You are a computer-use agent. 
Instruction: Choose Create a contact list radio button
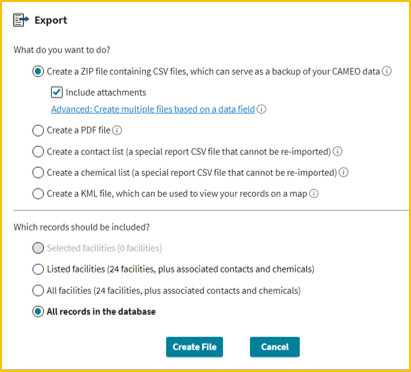click(38, 152)
